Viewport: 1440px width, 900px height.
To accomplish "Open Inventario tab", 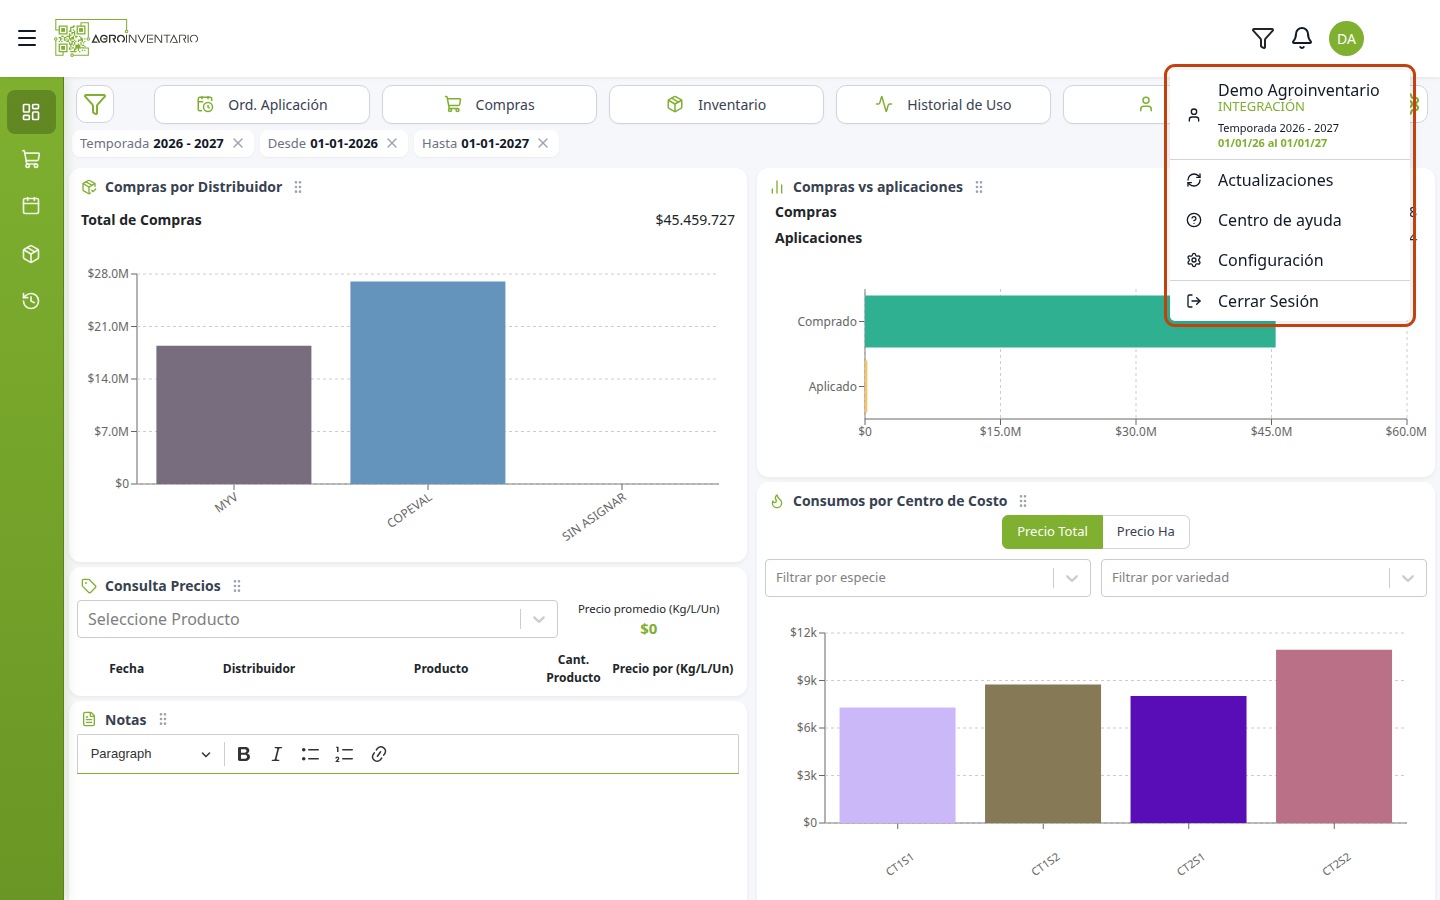I will pyautogui.click(x=716, y=104).
